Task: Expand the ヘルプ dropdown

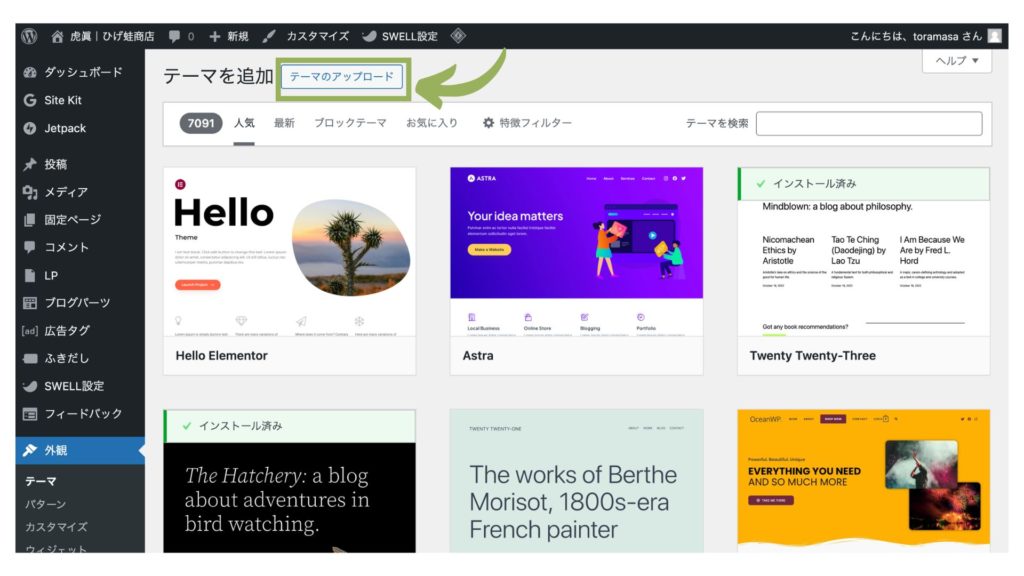Action: point(956,61)
